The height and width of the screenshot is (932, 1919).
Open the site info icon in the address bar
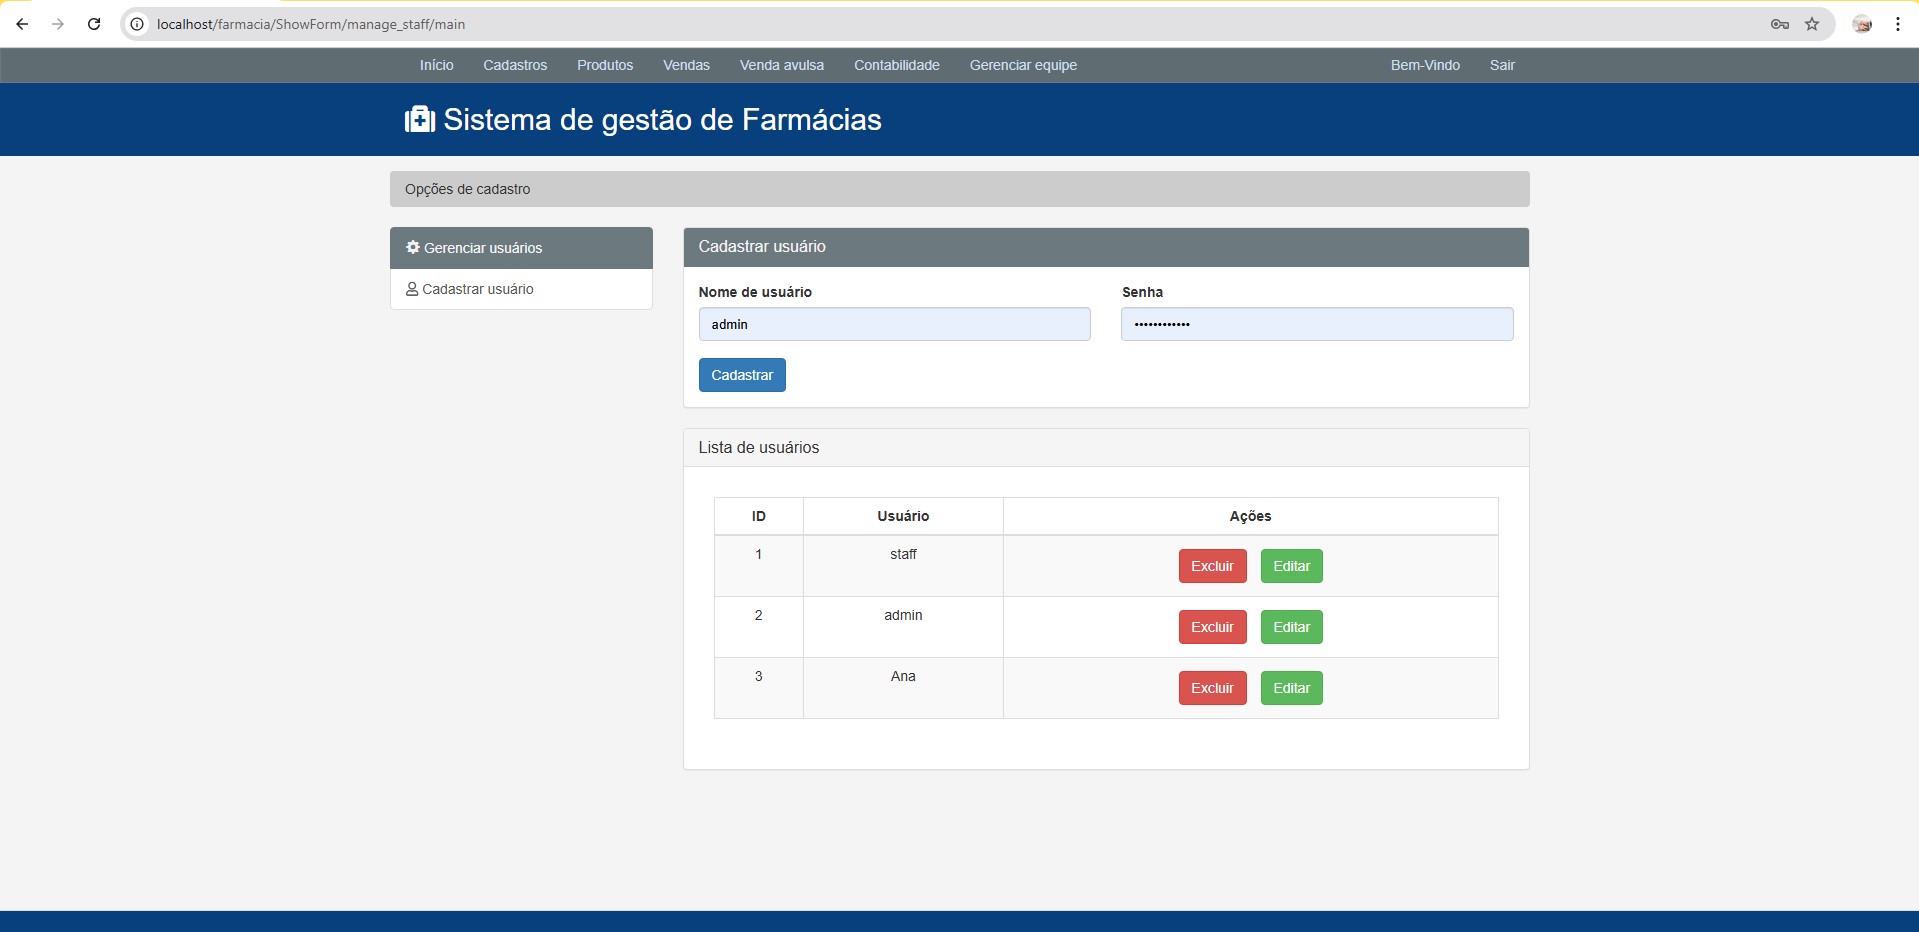tap(136, 24)
